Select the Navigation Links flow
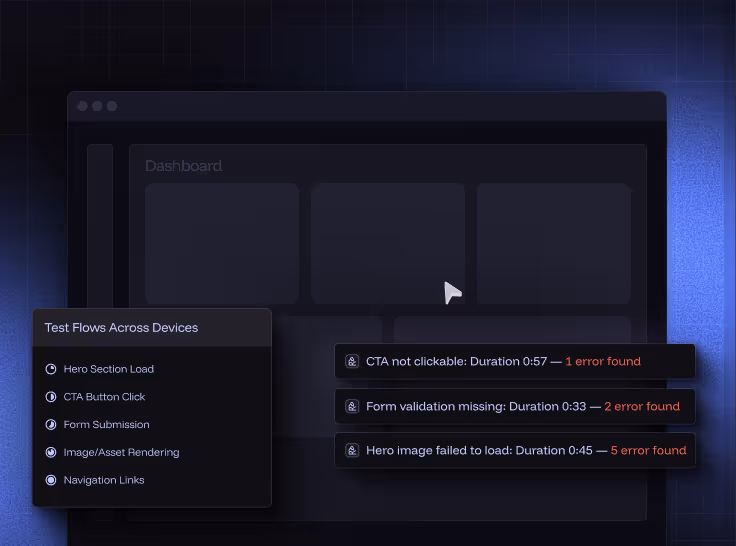Screen dimensions: 736x546 tap(104, 480)
